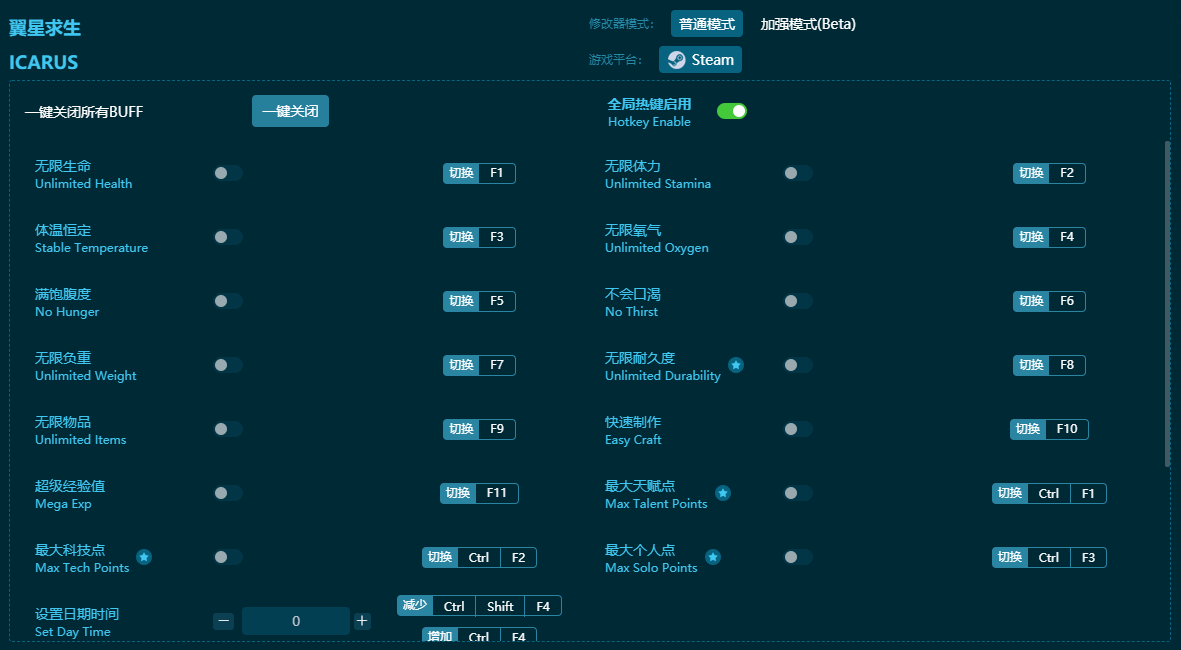Viewport: 1181px width, 650px height.
Task: Decrease Set Day Time with minus button
Action: tap(223, 621)
